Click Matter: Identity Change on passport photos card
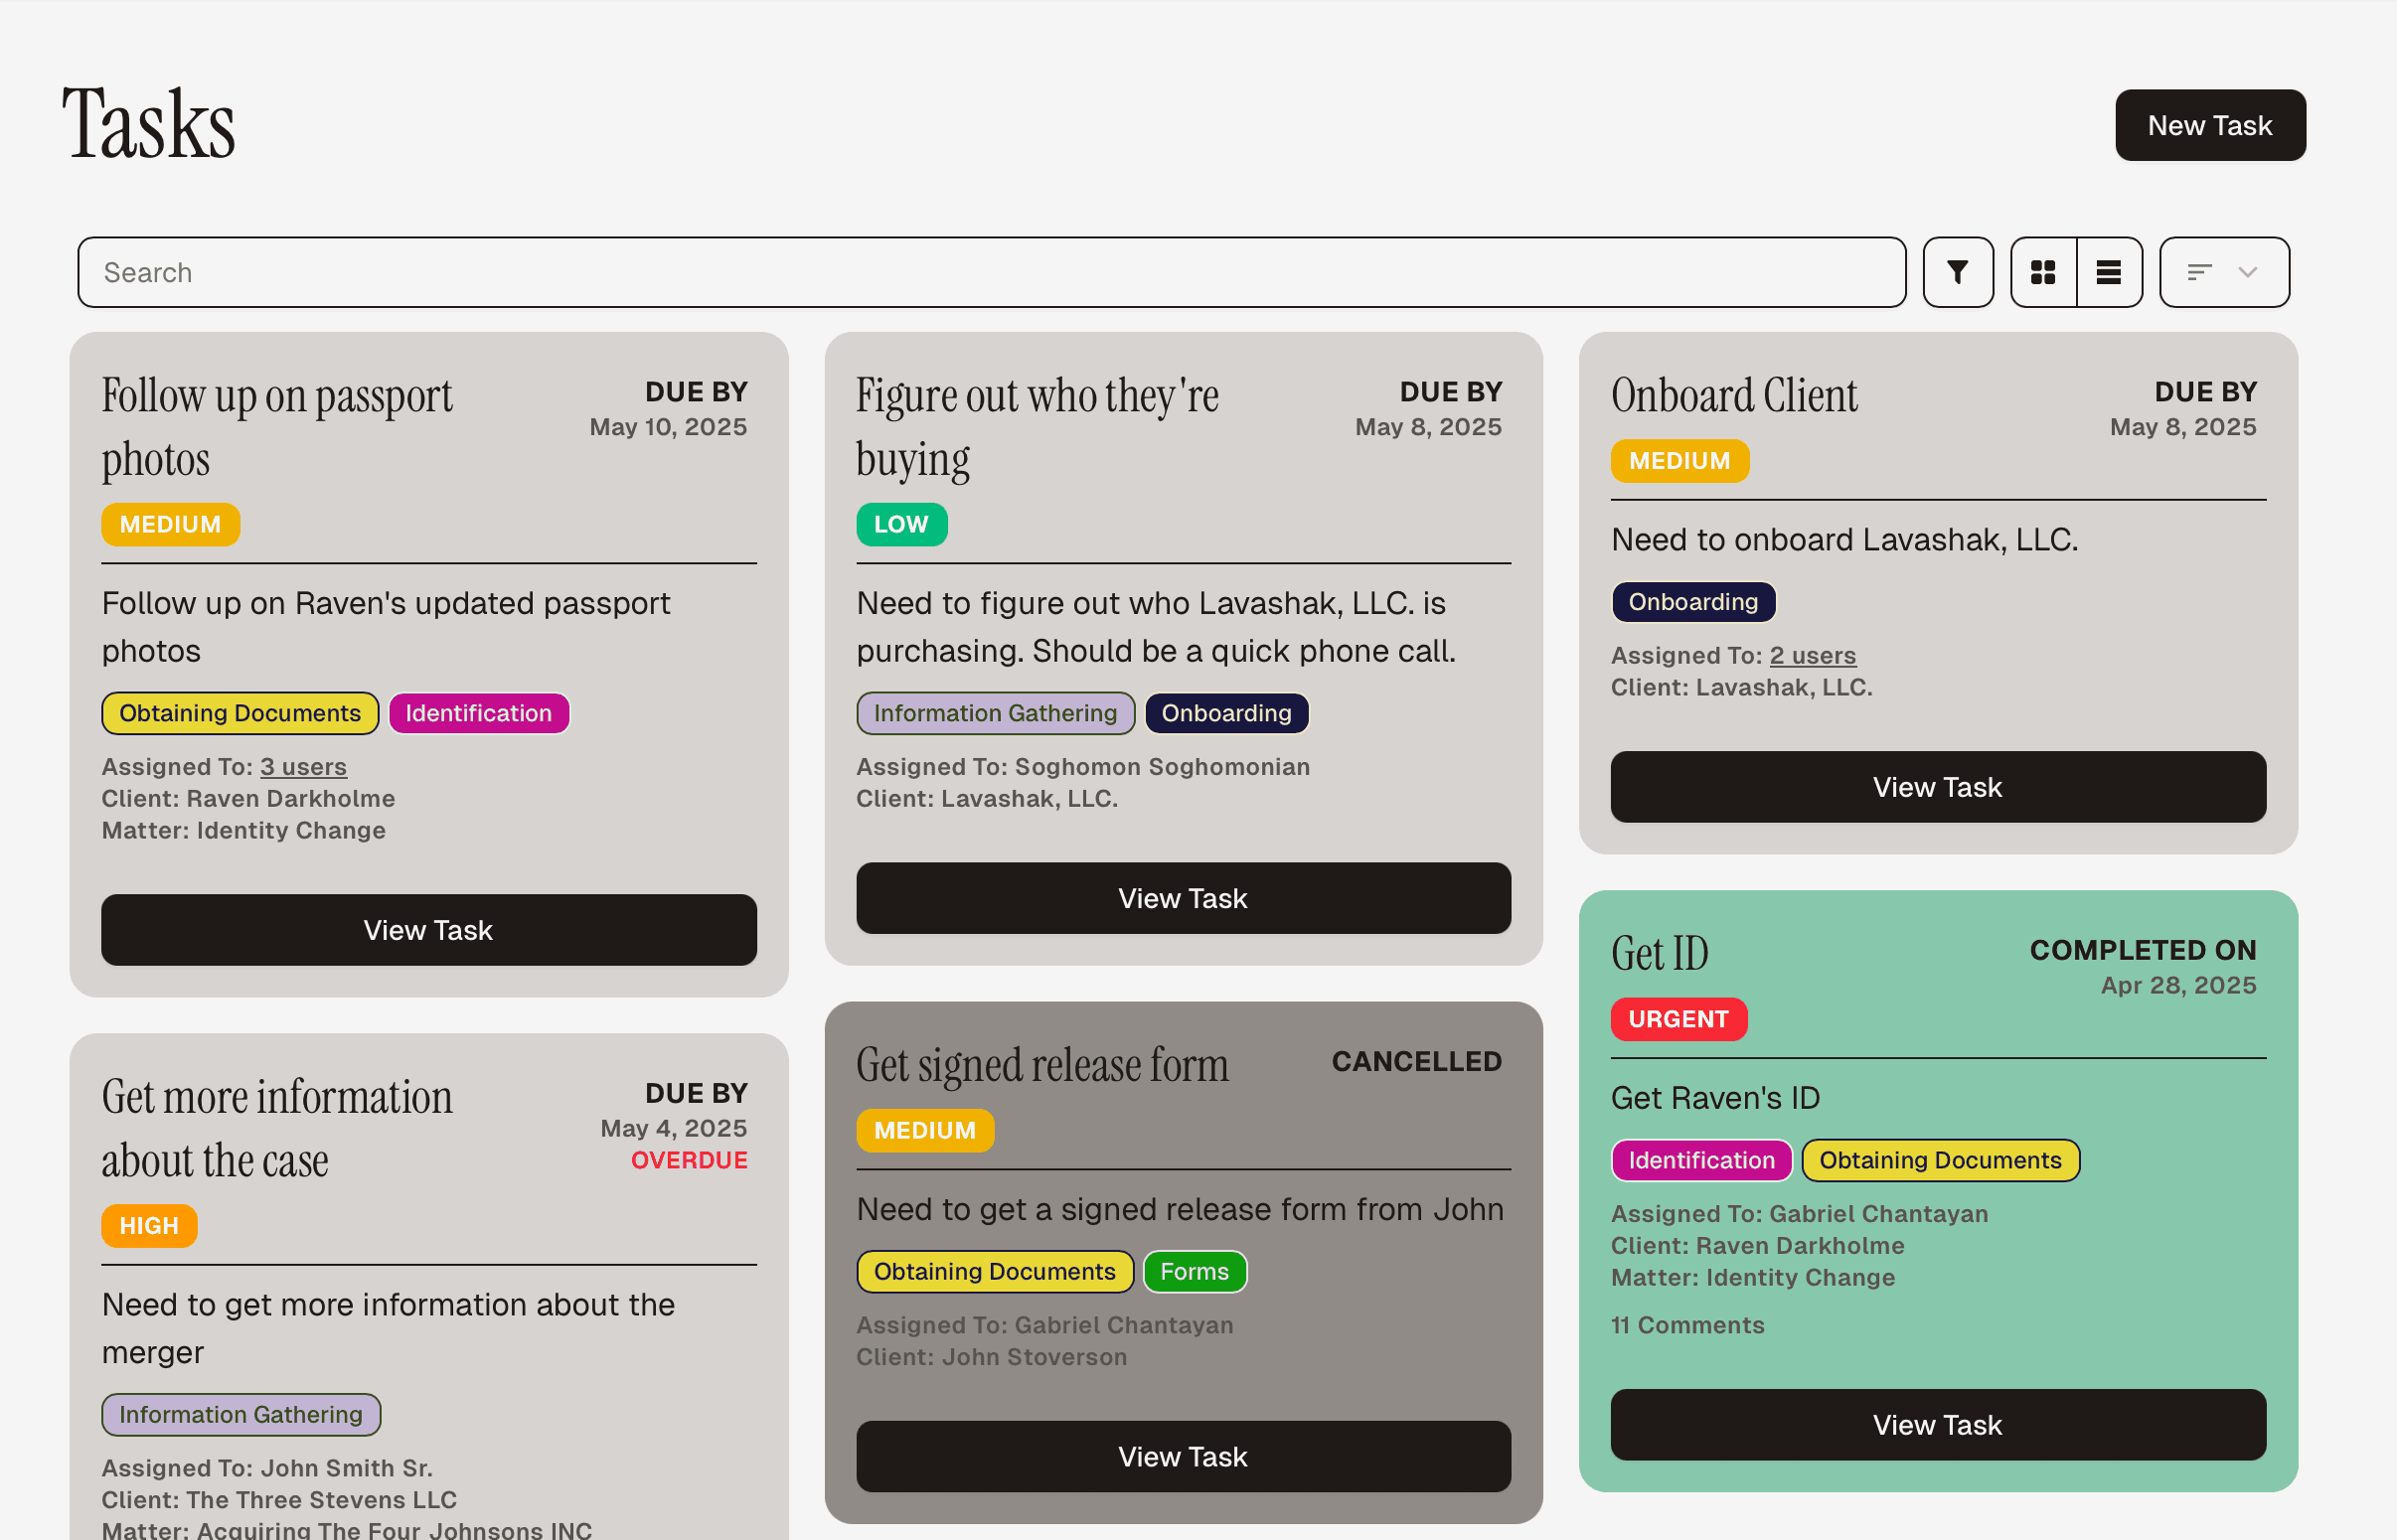 (244, 830)
